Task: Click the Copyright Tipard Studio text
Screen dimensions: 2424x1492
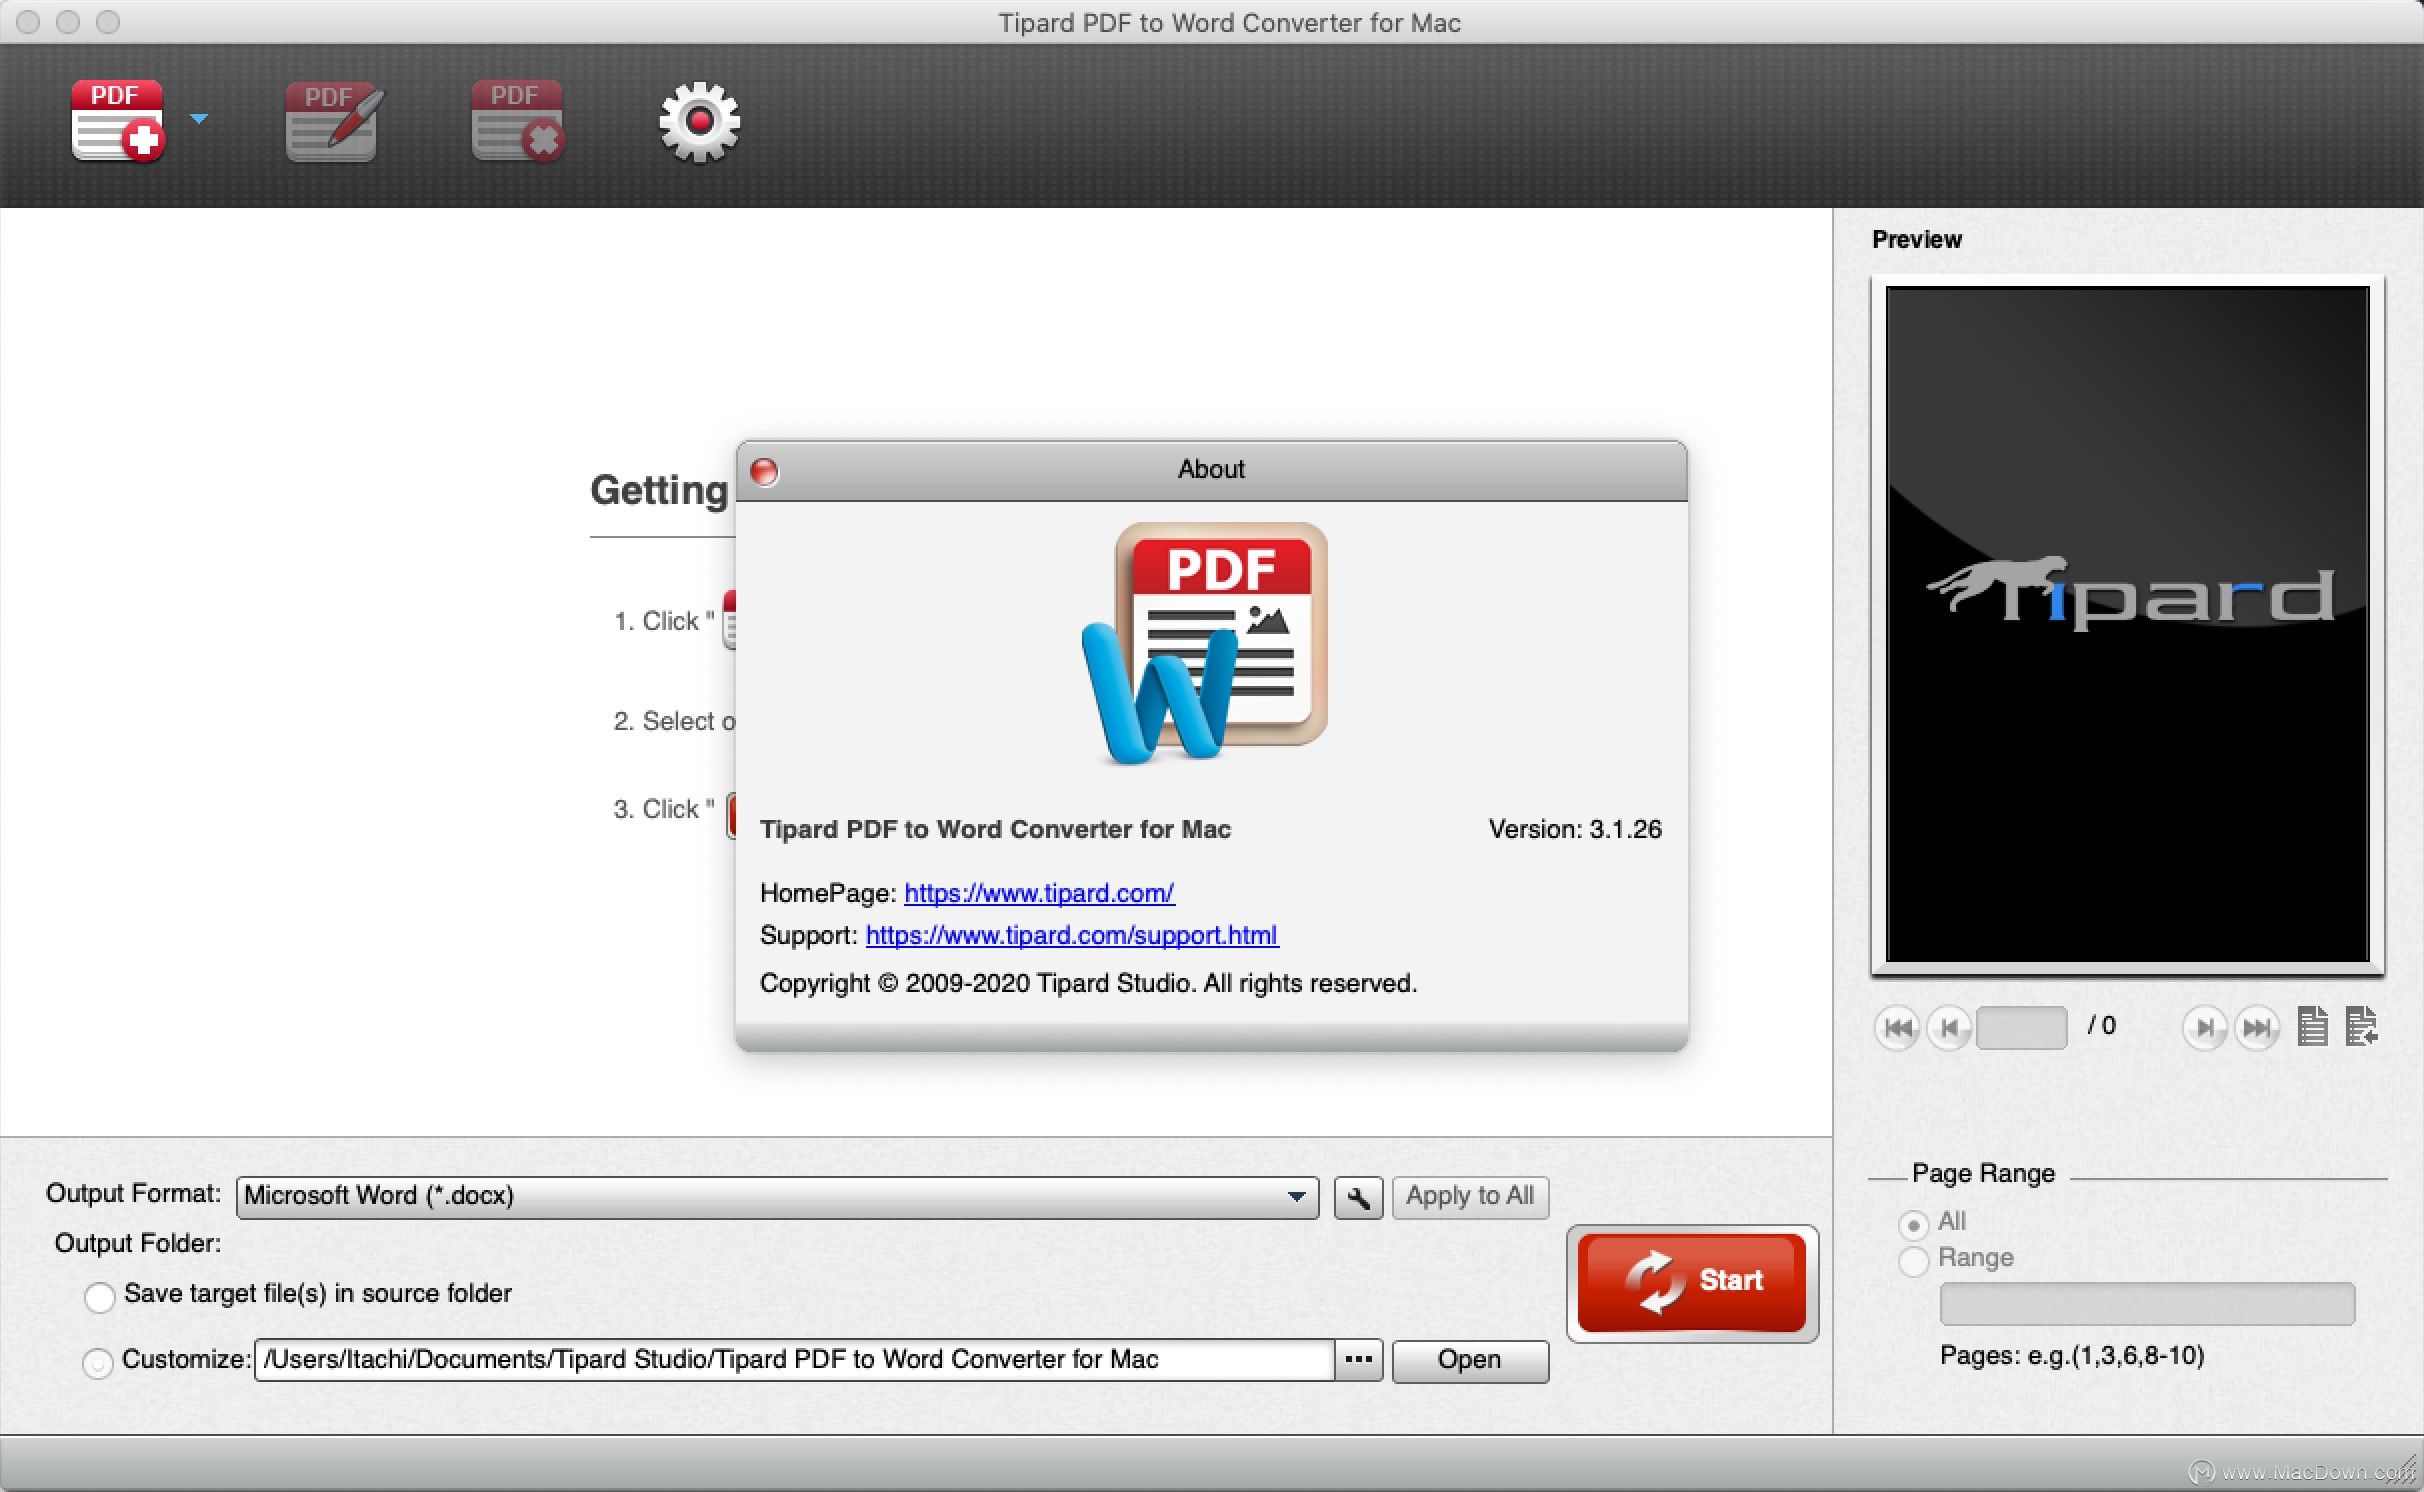Action: pyautogui.click(x=1088, y=983)
